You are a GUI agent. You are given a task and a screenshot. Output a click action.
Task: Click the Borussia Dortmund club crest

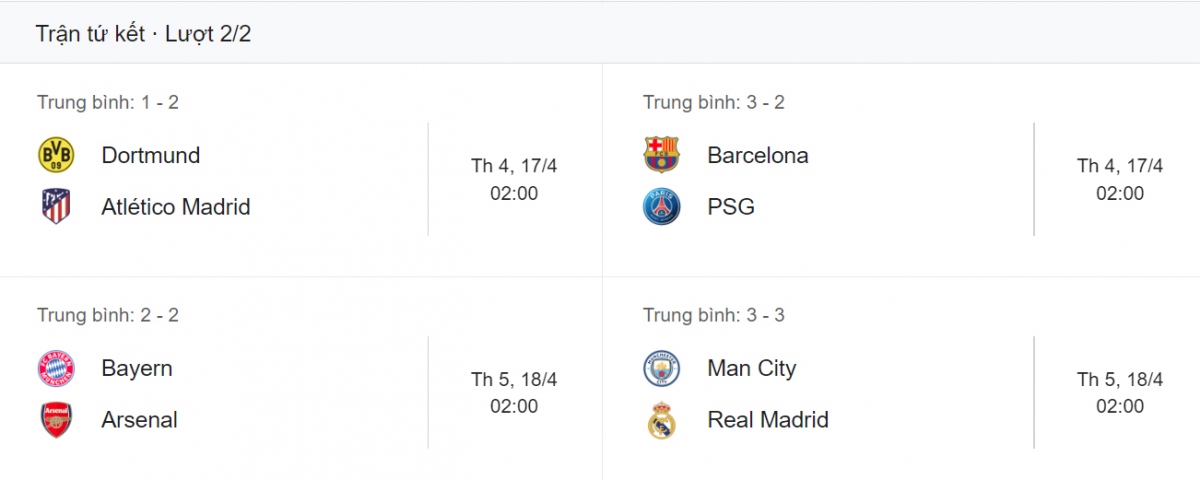[x=56, y=155]
